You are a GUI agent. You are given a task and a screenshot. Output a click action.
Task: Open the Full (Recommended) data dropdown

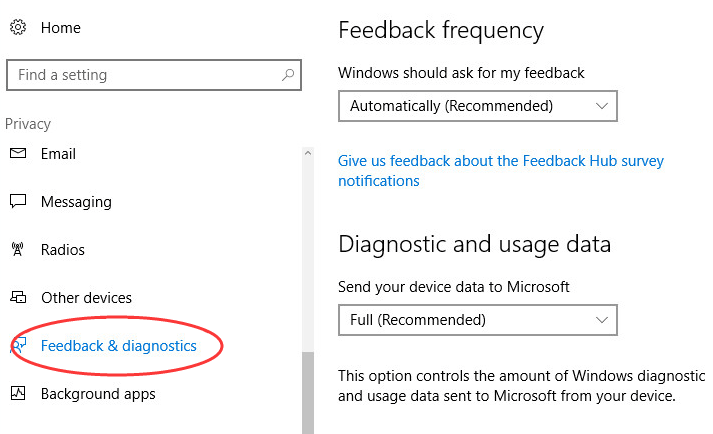coord(478,320)
